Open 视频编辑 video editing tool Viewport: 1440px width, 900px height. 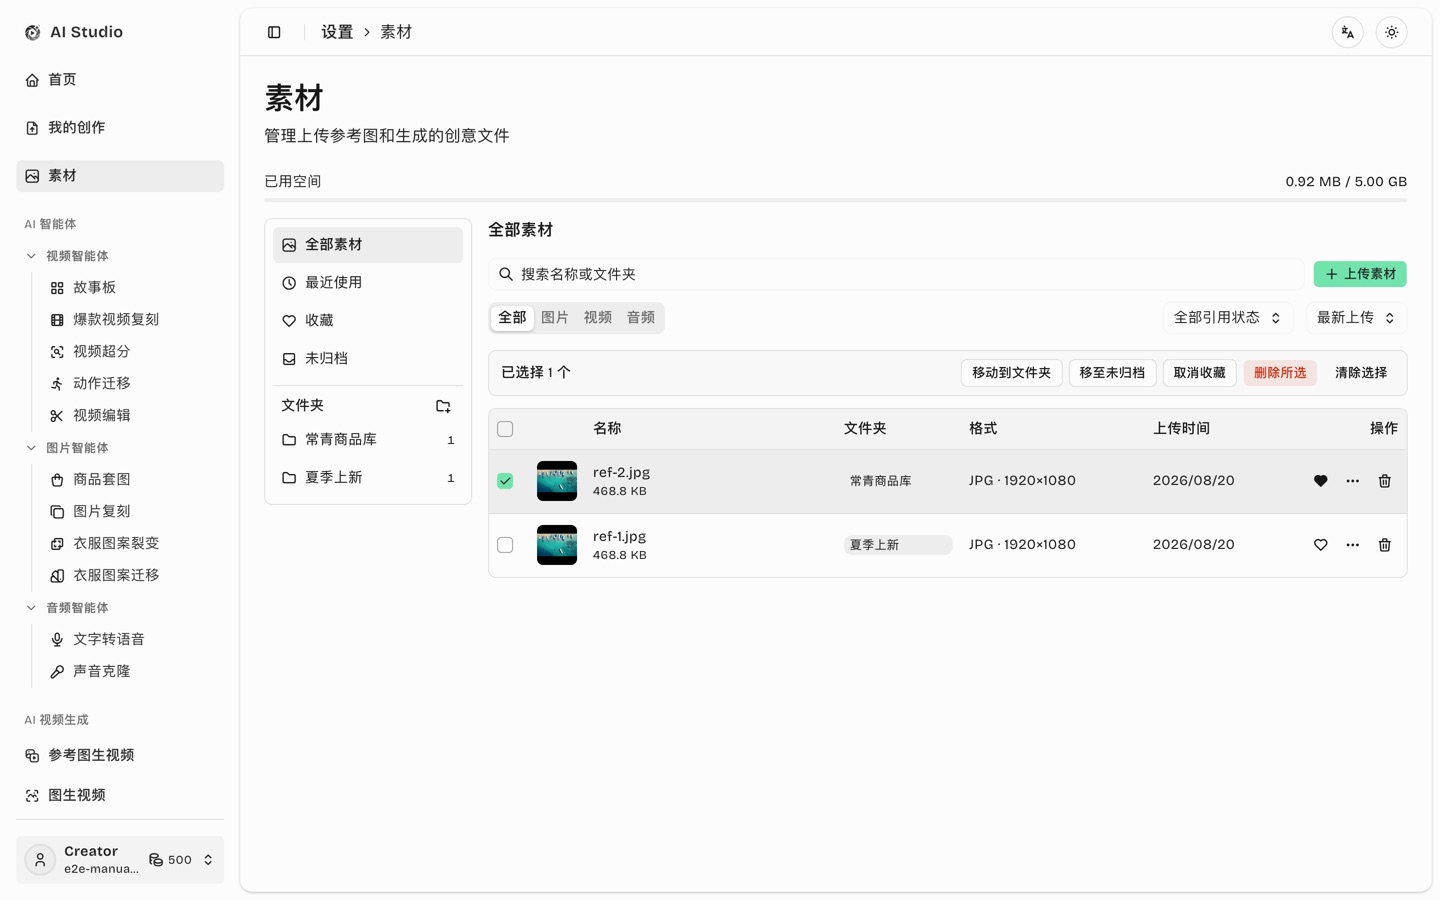click(132, 416)
